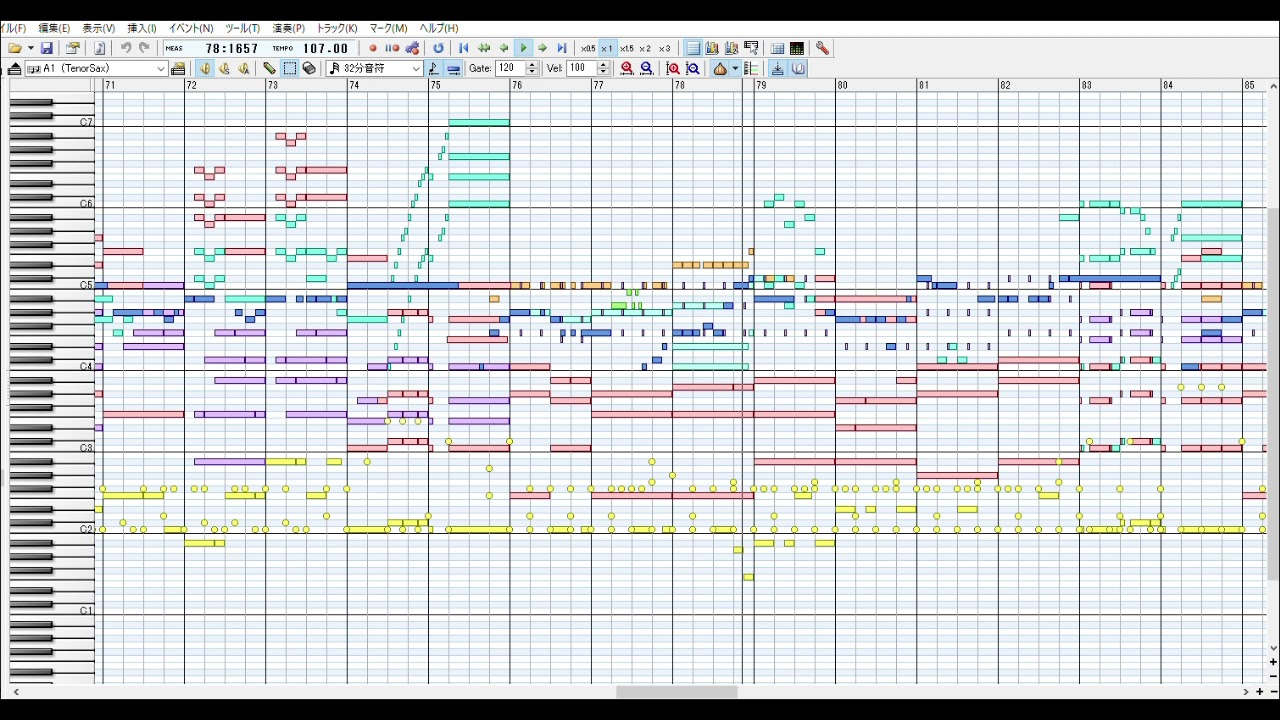Select the eraser tool
This screenshot has width=1280, height=720.
(309, 68)
